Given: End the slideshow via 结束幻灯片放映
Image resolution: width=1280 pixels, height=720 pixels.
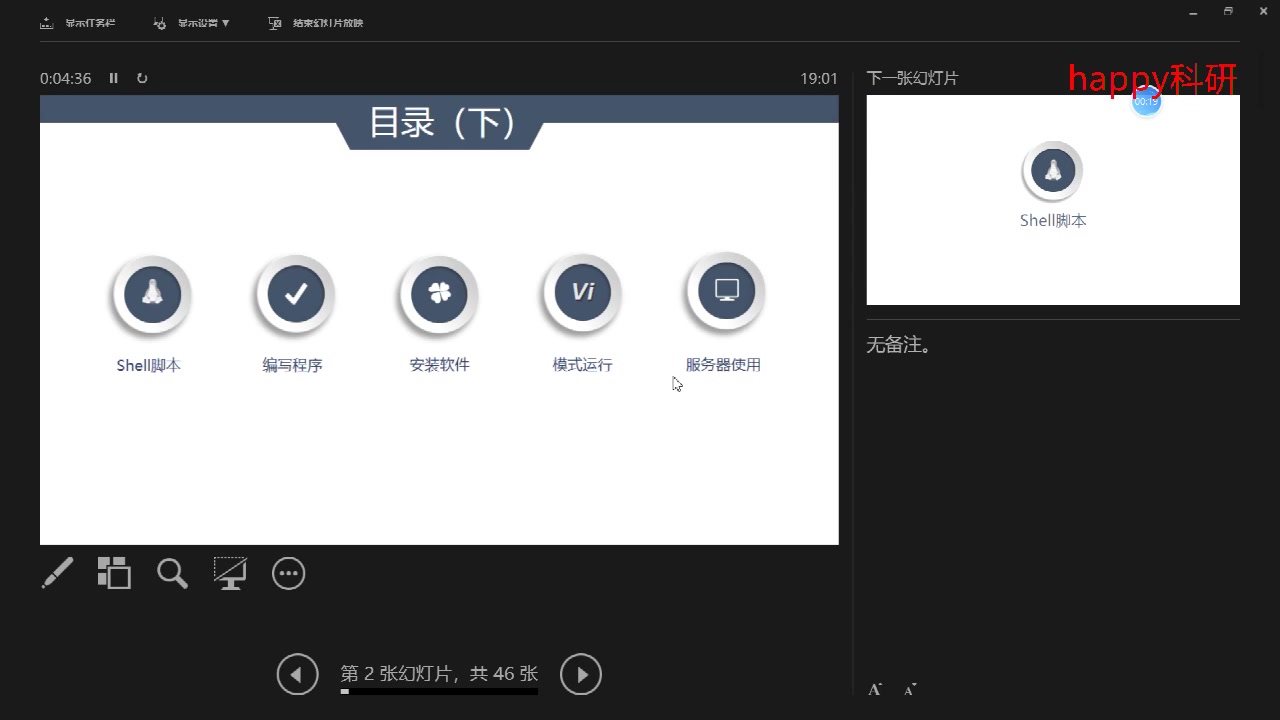Looking at the screenshot, I should pos(315,22).
